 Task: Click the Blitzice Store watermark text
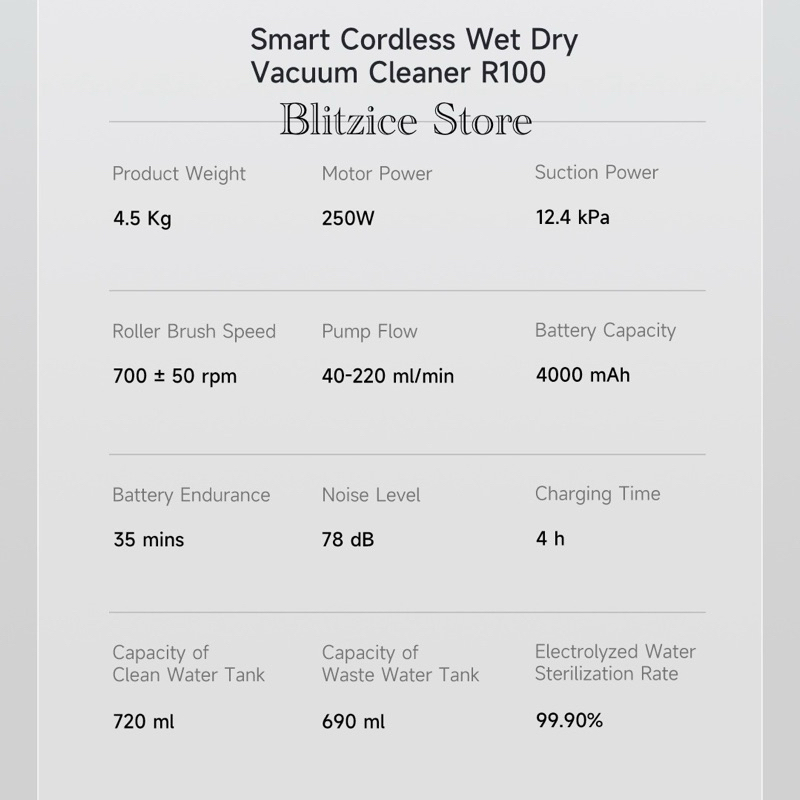coord(406,120)
